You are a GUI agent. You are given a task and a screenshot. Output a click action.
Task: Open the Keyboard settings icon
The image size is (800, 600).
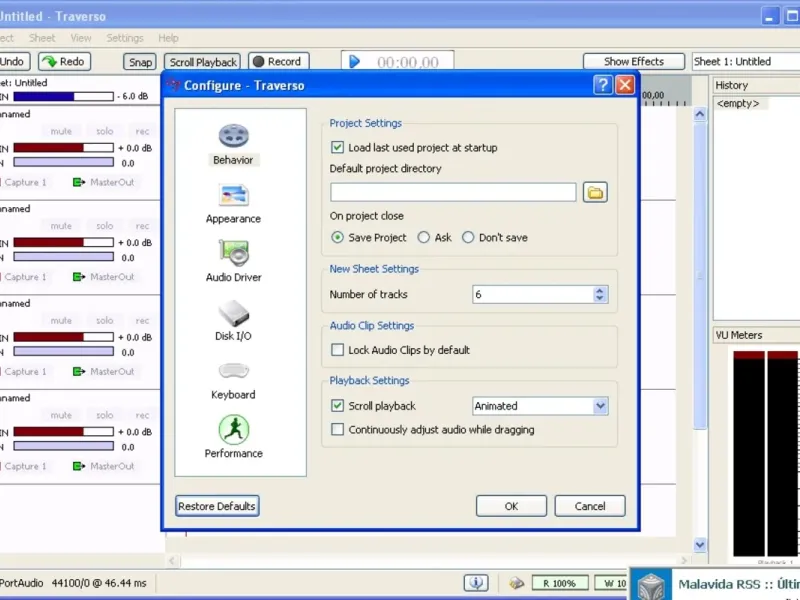tap(234, 370)
